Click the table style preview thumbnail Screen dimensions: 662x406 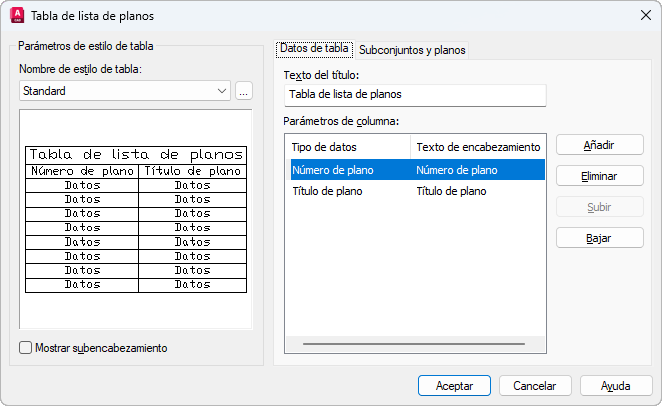coord(136,219)
